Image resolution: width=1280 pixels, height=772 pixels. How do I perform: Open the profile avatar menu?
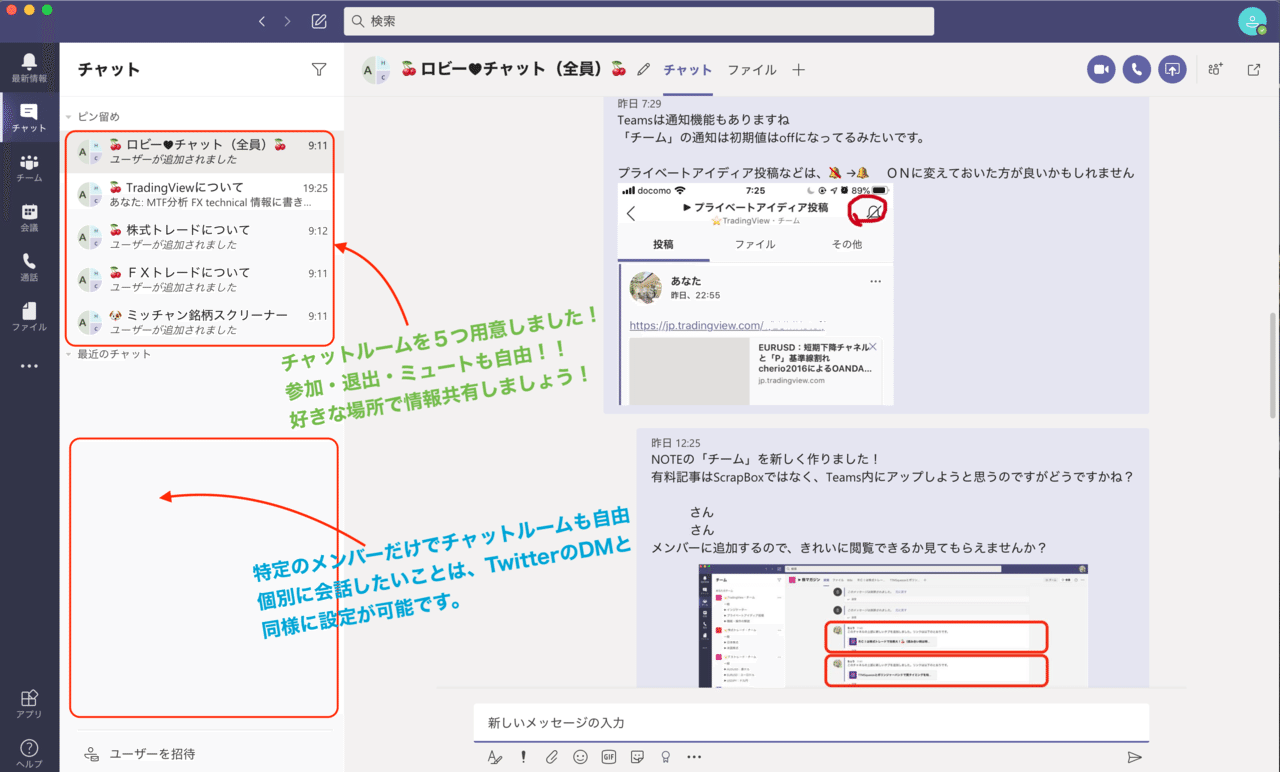coord(1252,21)
